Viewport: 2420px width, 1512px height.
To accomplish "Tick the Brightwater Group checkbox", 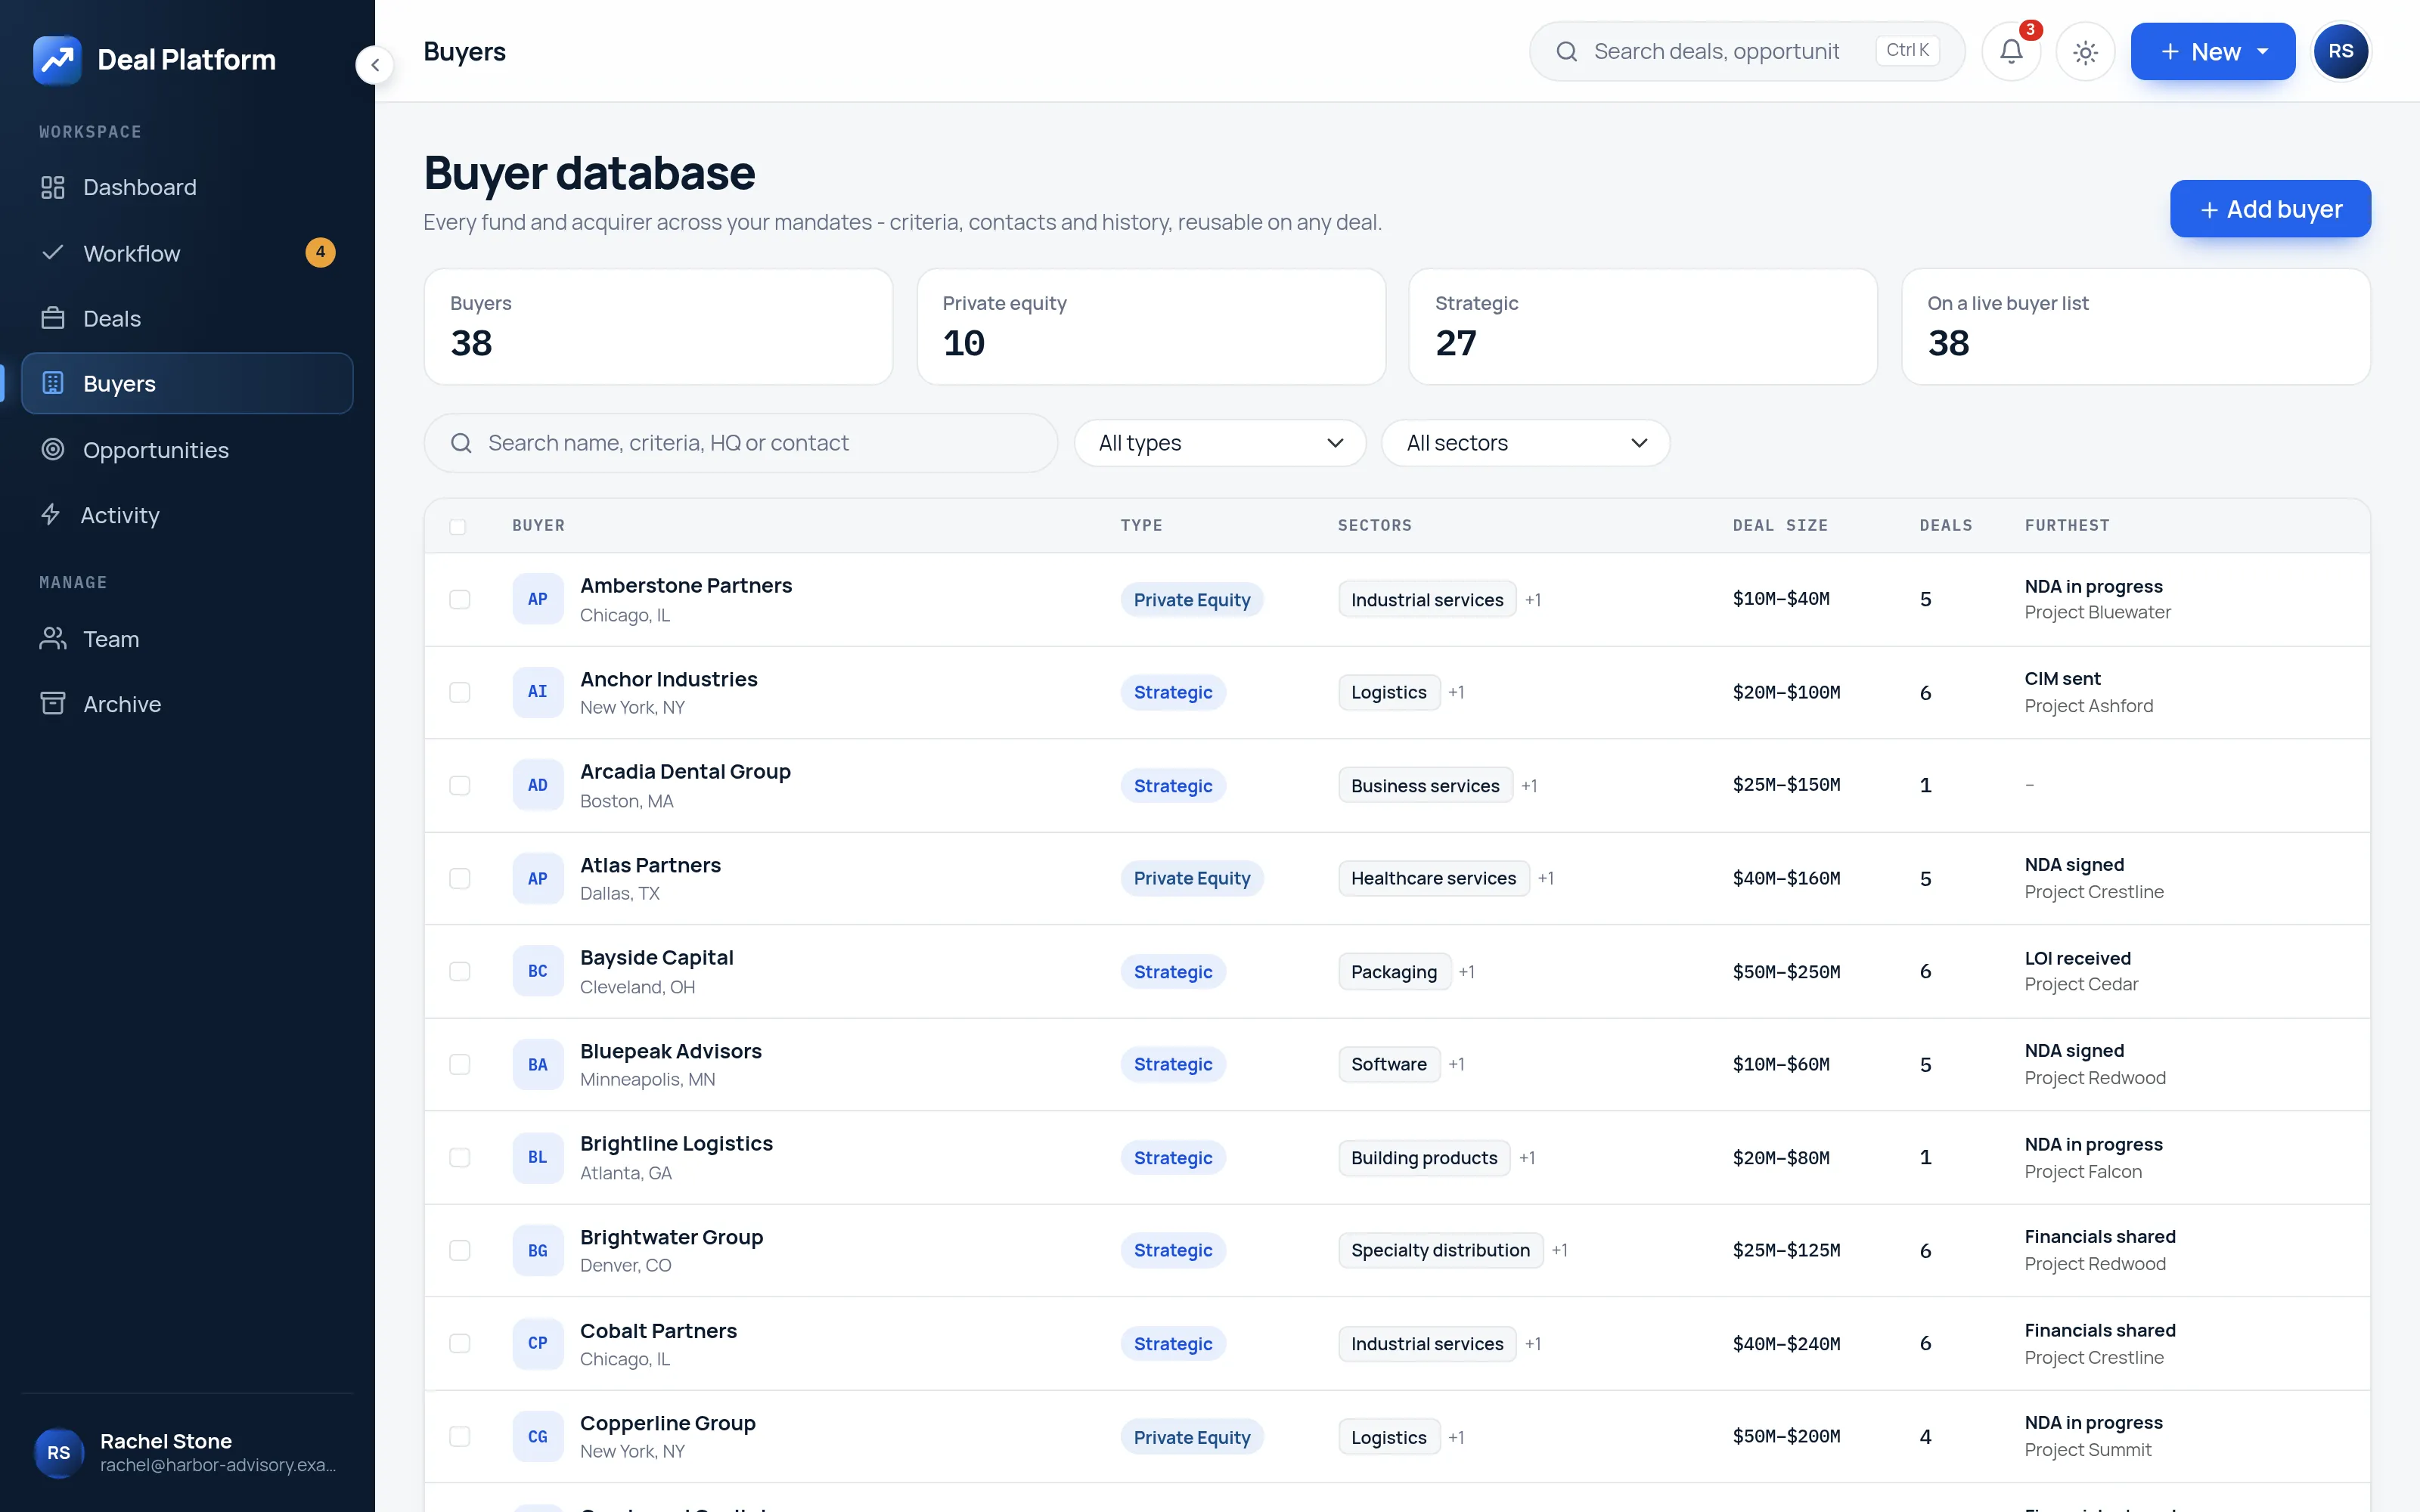I will point(460,1250).
